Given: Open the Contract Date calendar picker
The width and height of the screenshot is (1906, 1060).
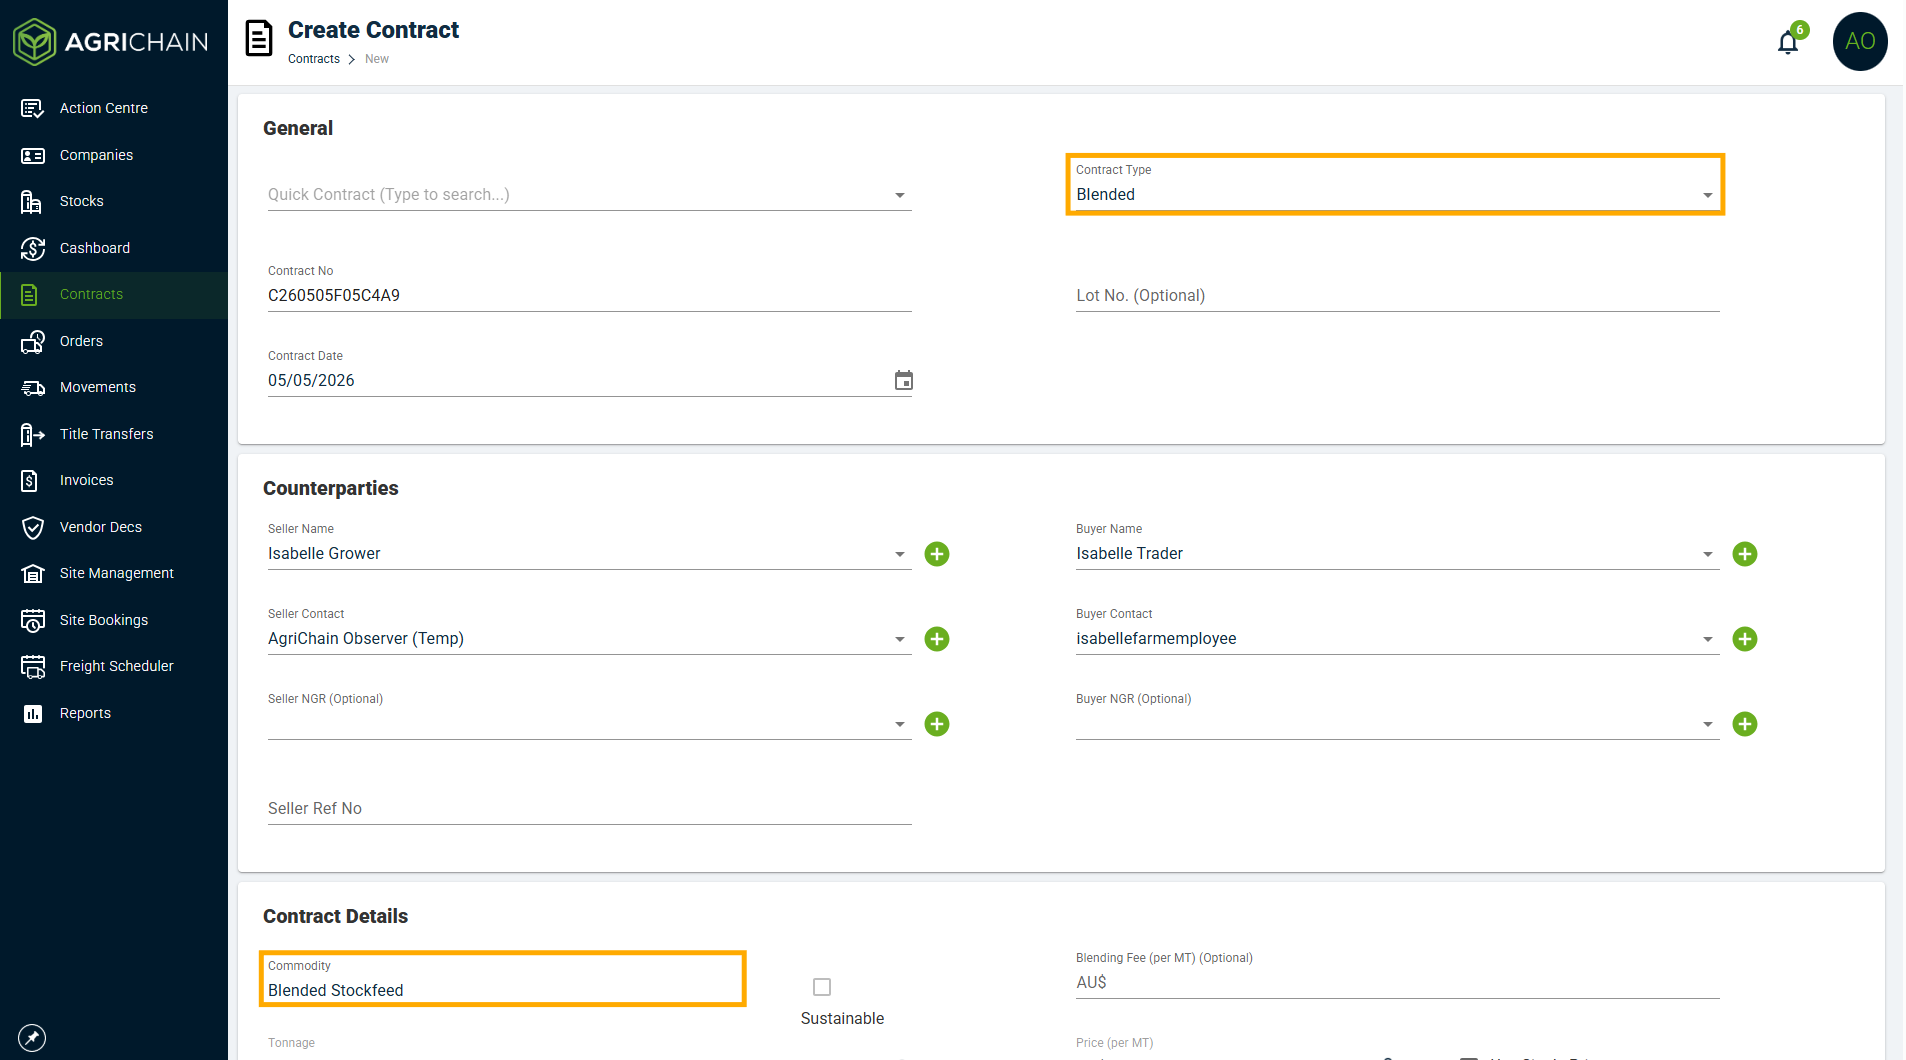Looking at the screenshot, I should (x=903, y=380).
